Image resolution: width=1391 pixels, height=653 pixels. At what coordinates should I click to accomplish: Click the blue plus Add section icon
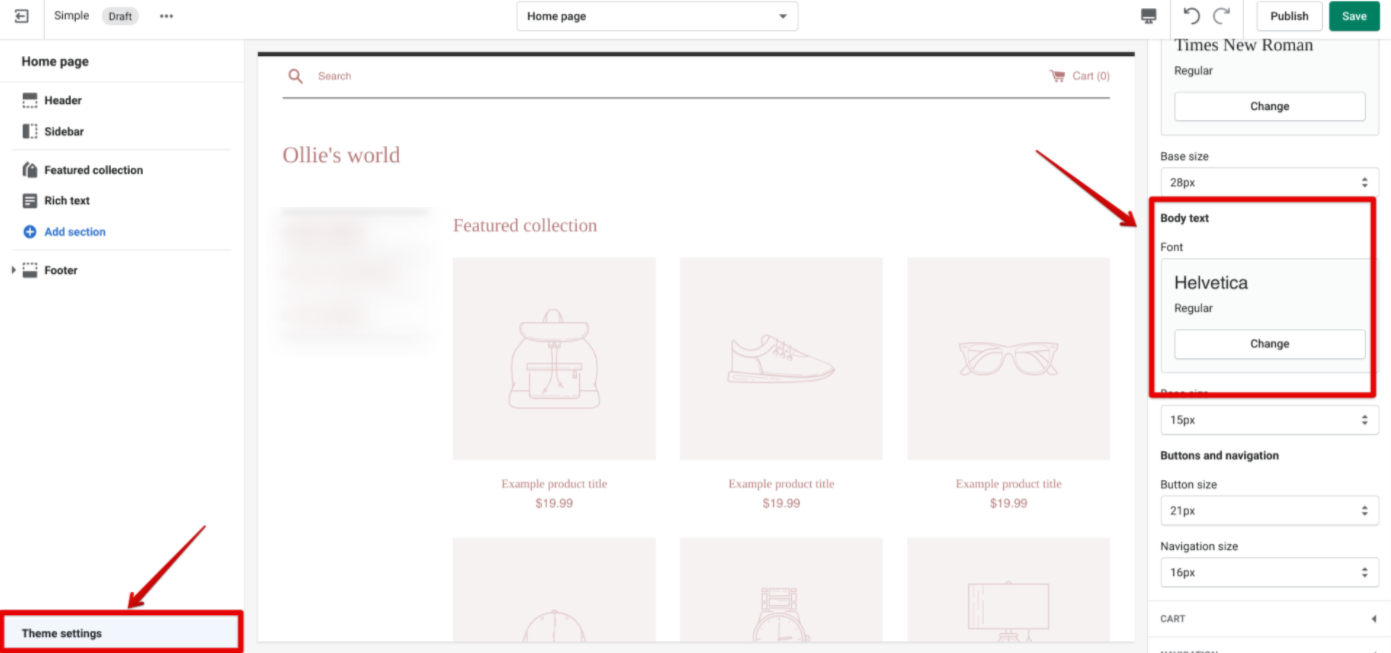coord(30,232)
